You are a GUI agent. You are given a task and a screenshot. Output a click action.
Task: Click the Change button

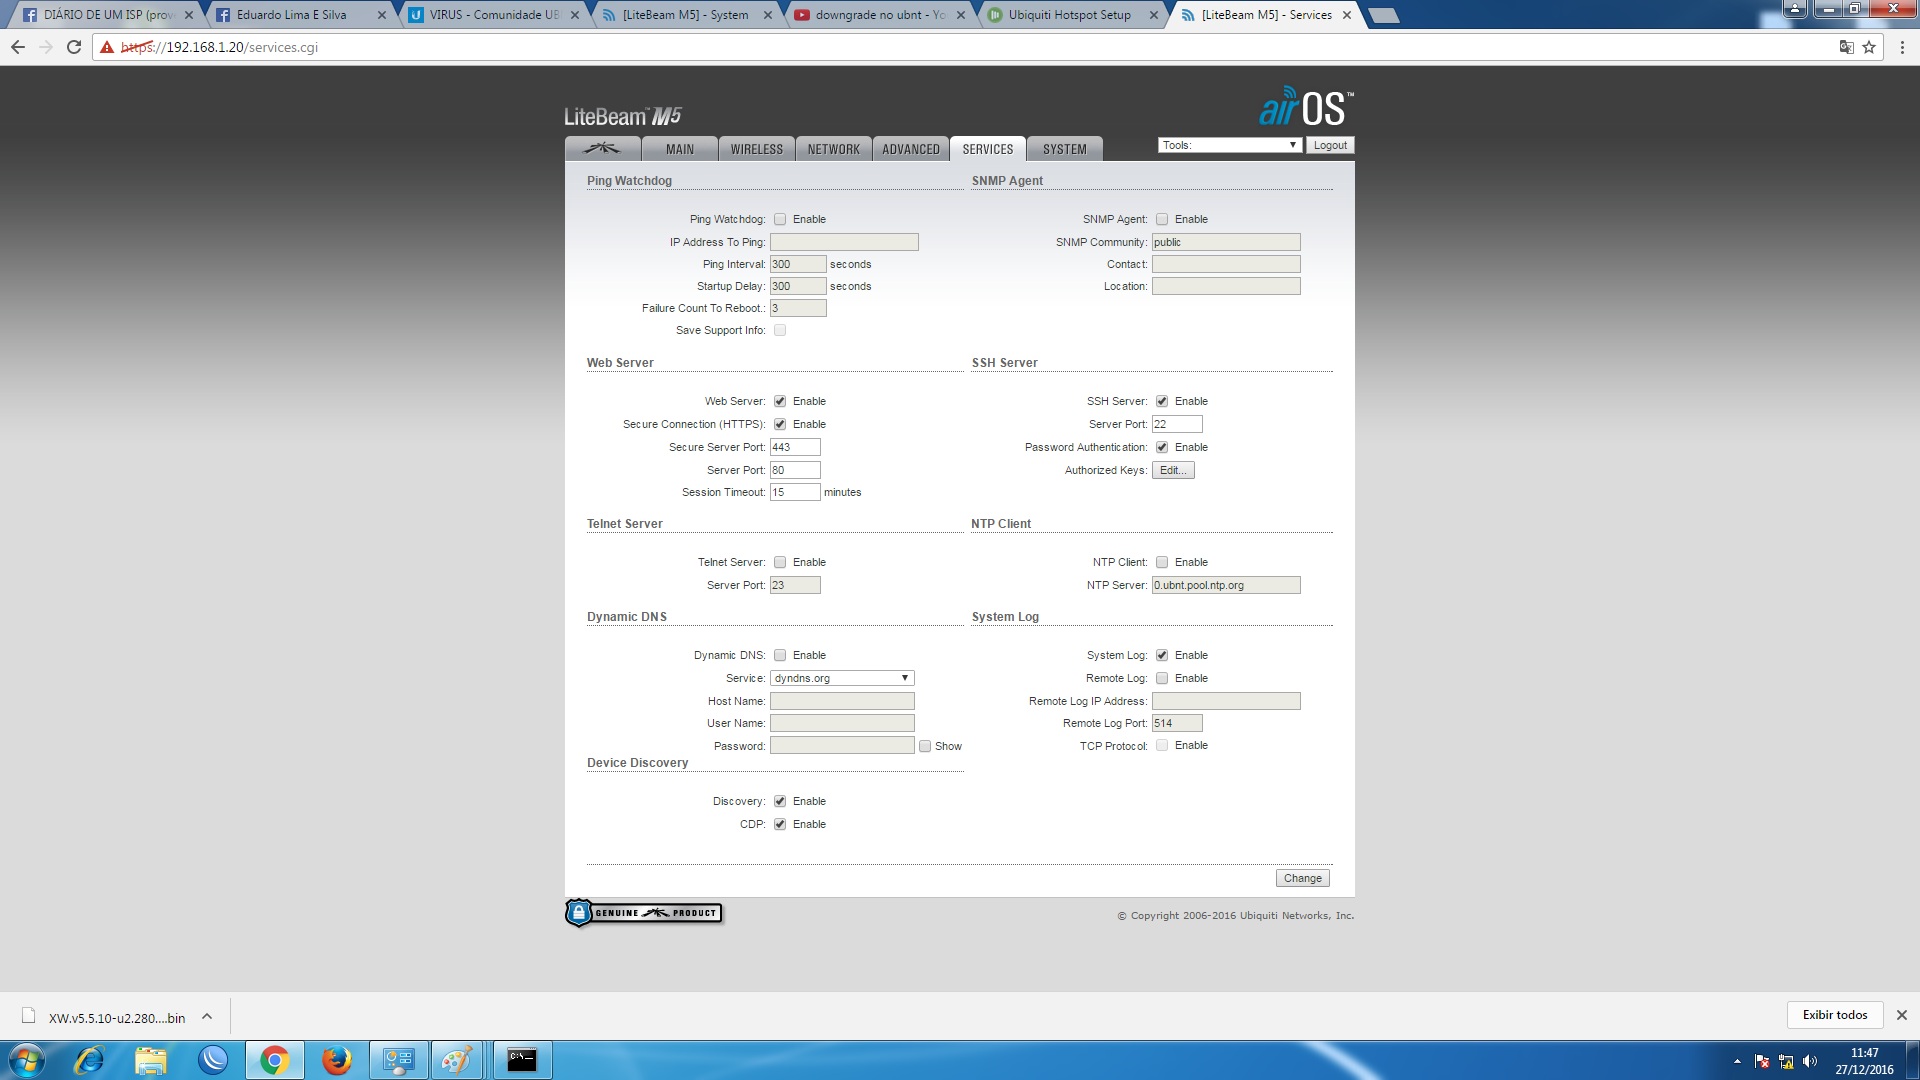(1302, 878)
